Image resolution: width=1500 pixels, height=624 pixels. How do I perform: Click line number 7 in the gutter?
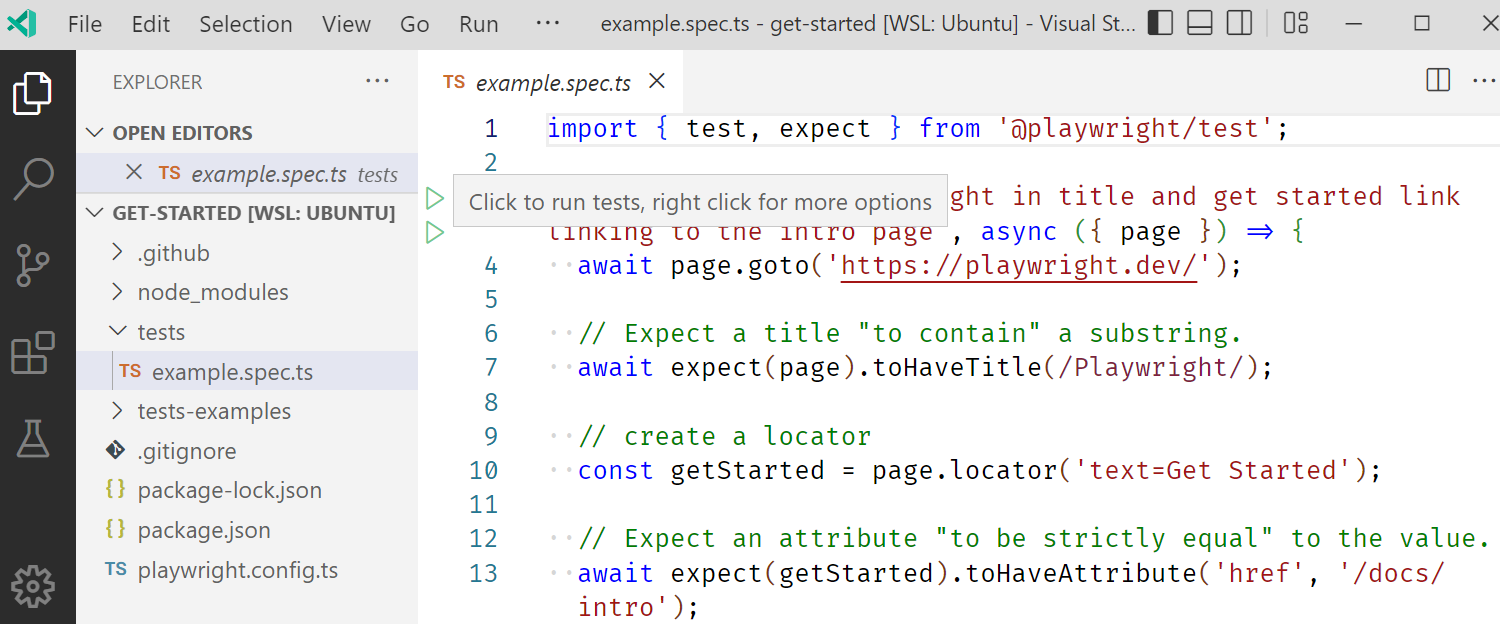tap(490, 368)
